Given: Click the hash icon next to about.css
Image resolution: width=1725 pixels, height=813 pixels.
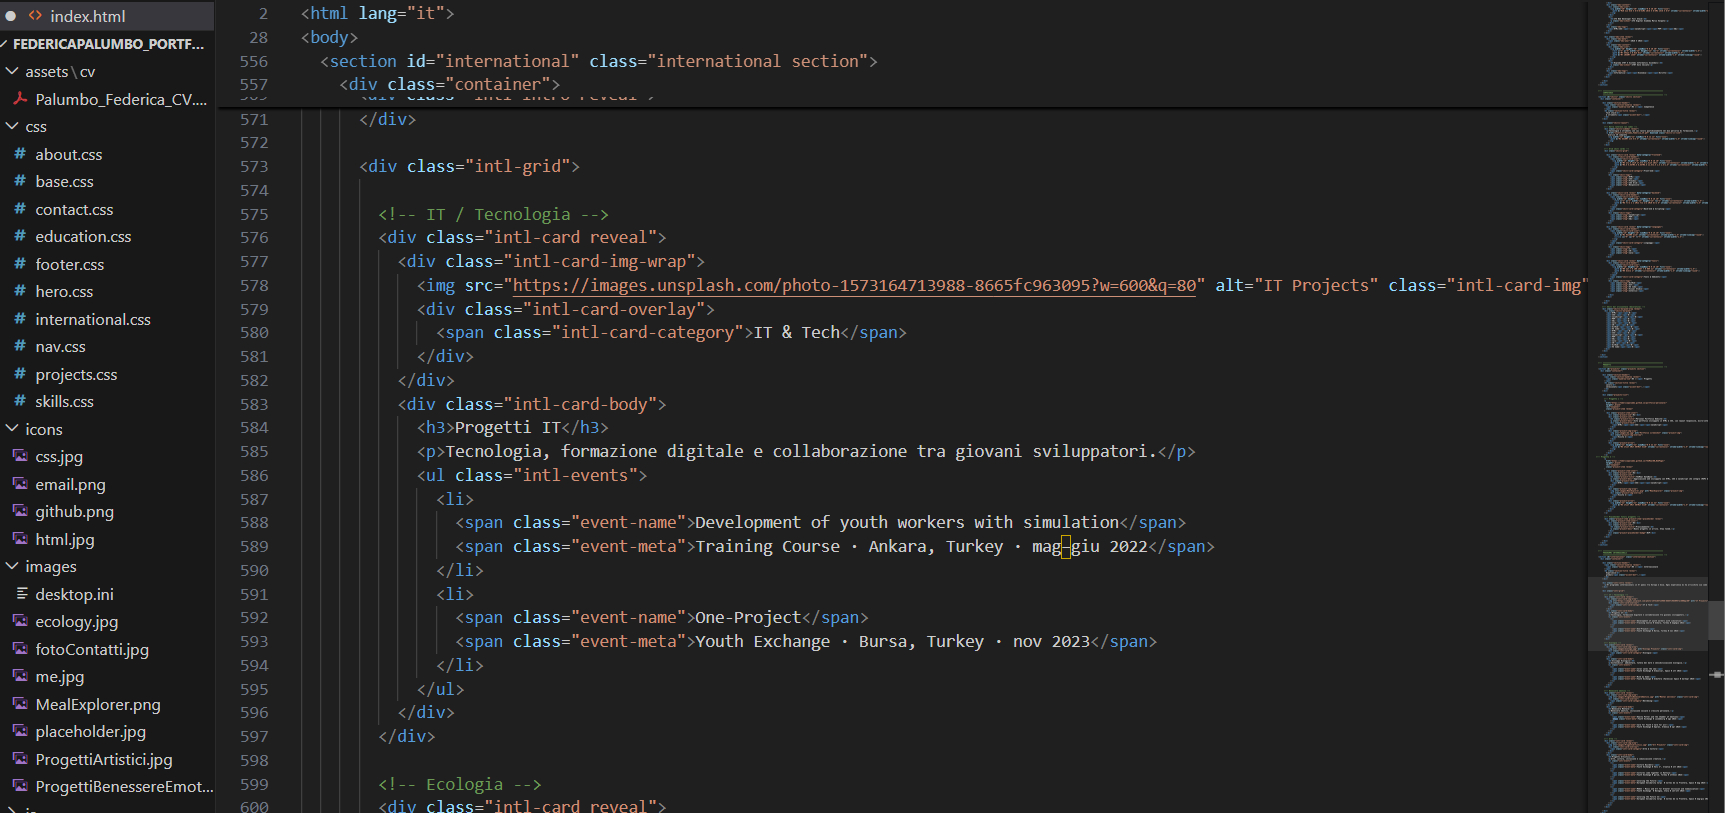Looking at the screenshot, I should pos(20,154).
